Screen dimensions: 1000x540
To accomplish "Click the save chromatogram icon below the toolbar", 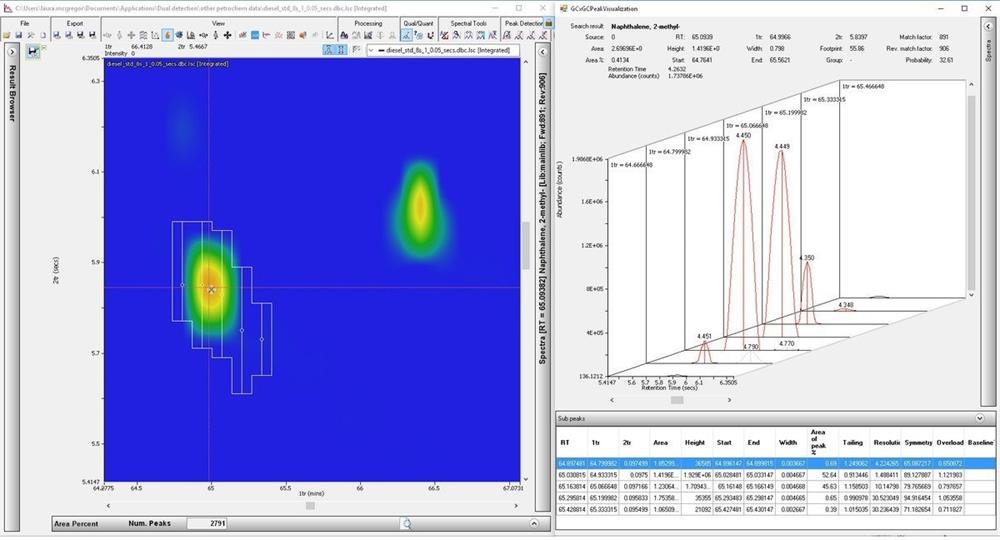I will pyautogui.click(x=34, y=50).
